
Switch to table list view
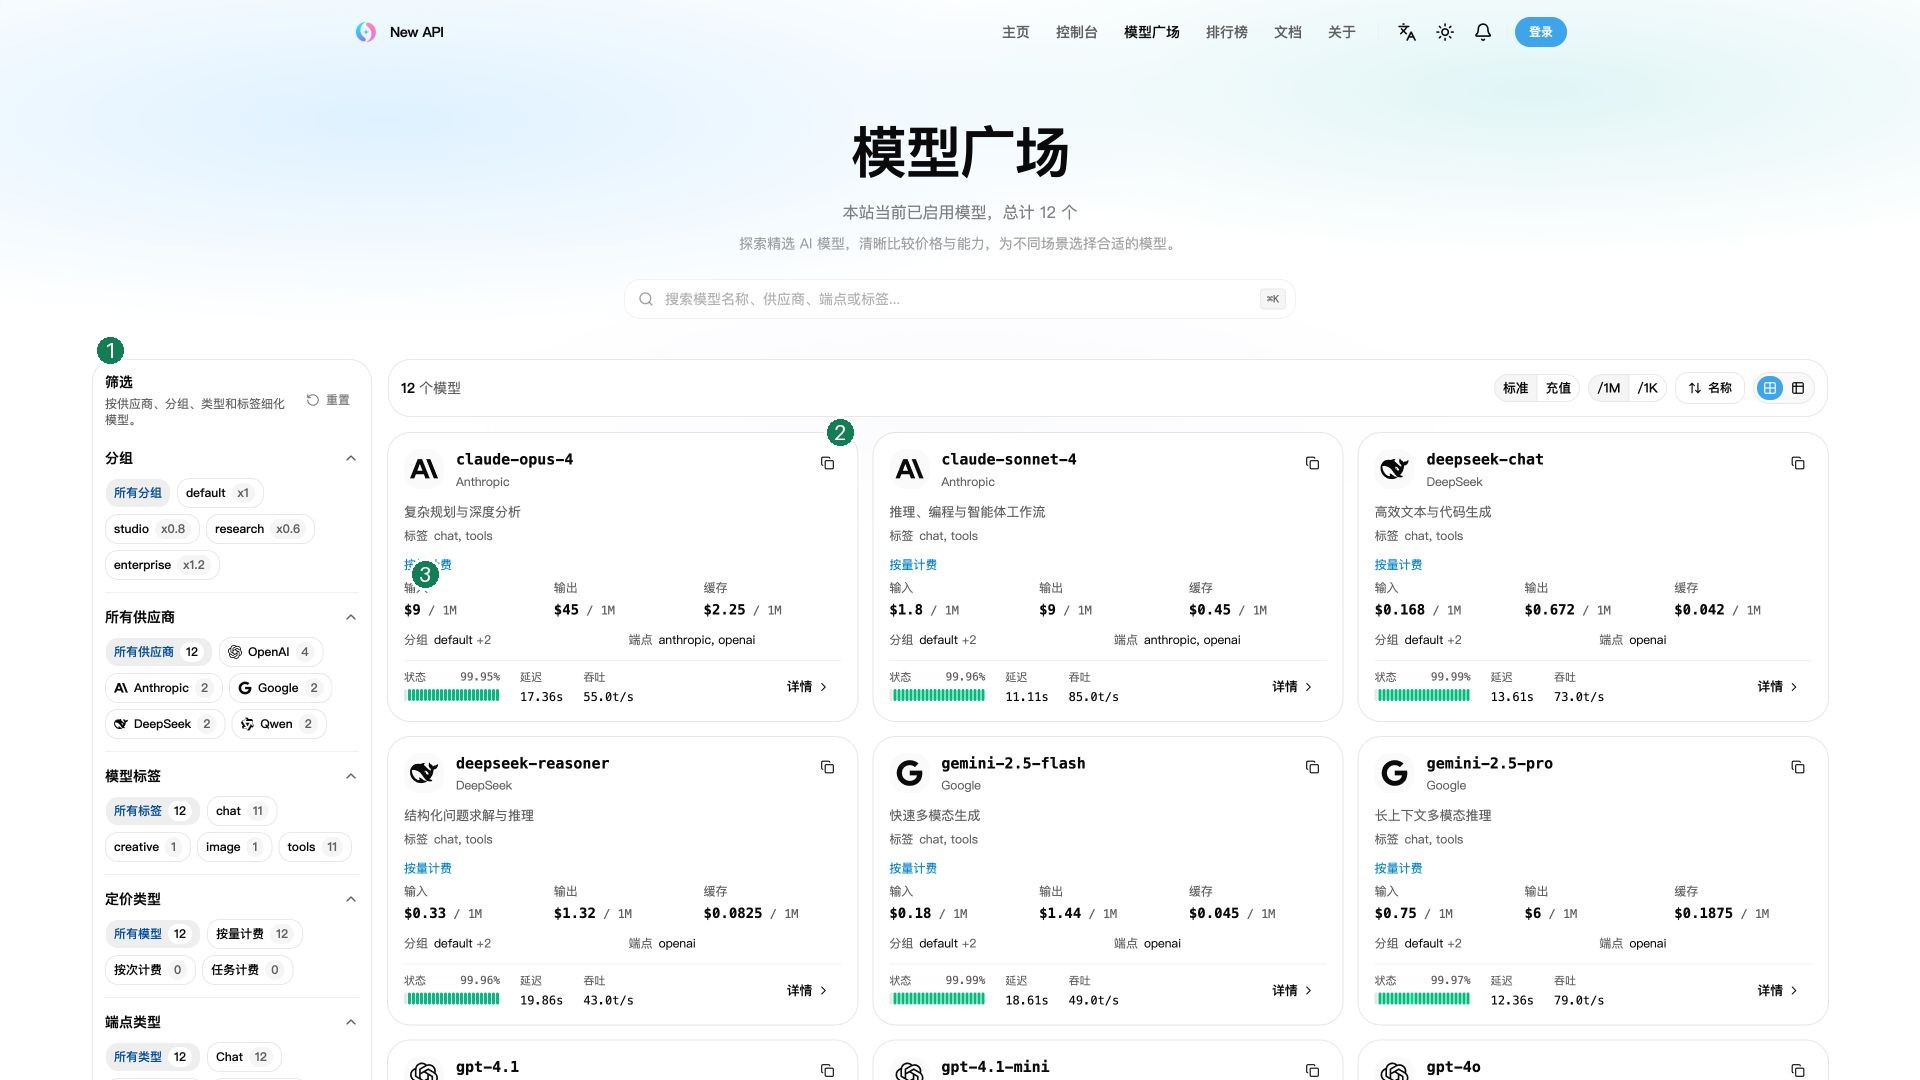pos(1798,388)
